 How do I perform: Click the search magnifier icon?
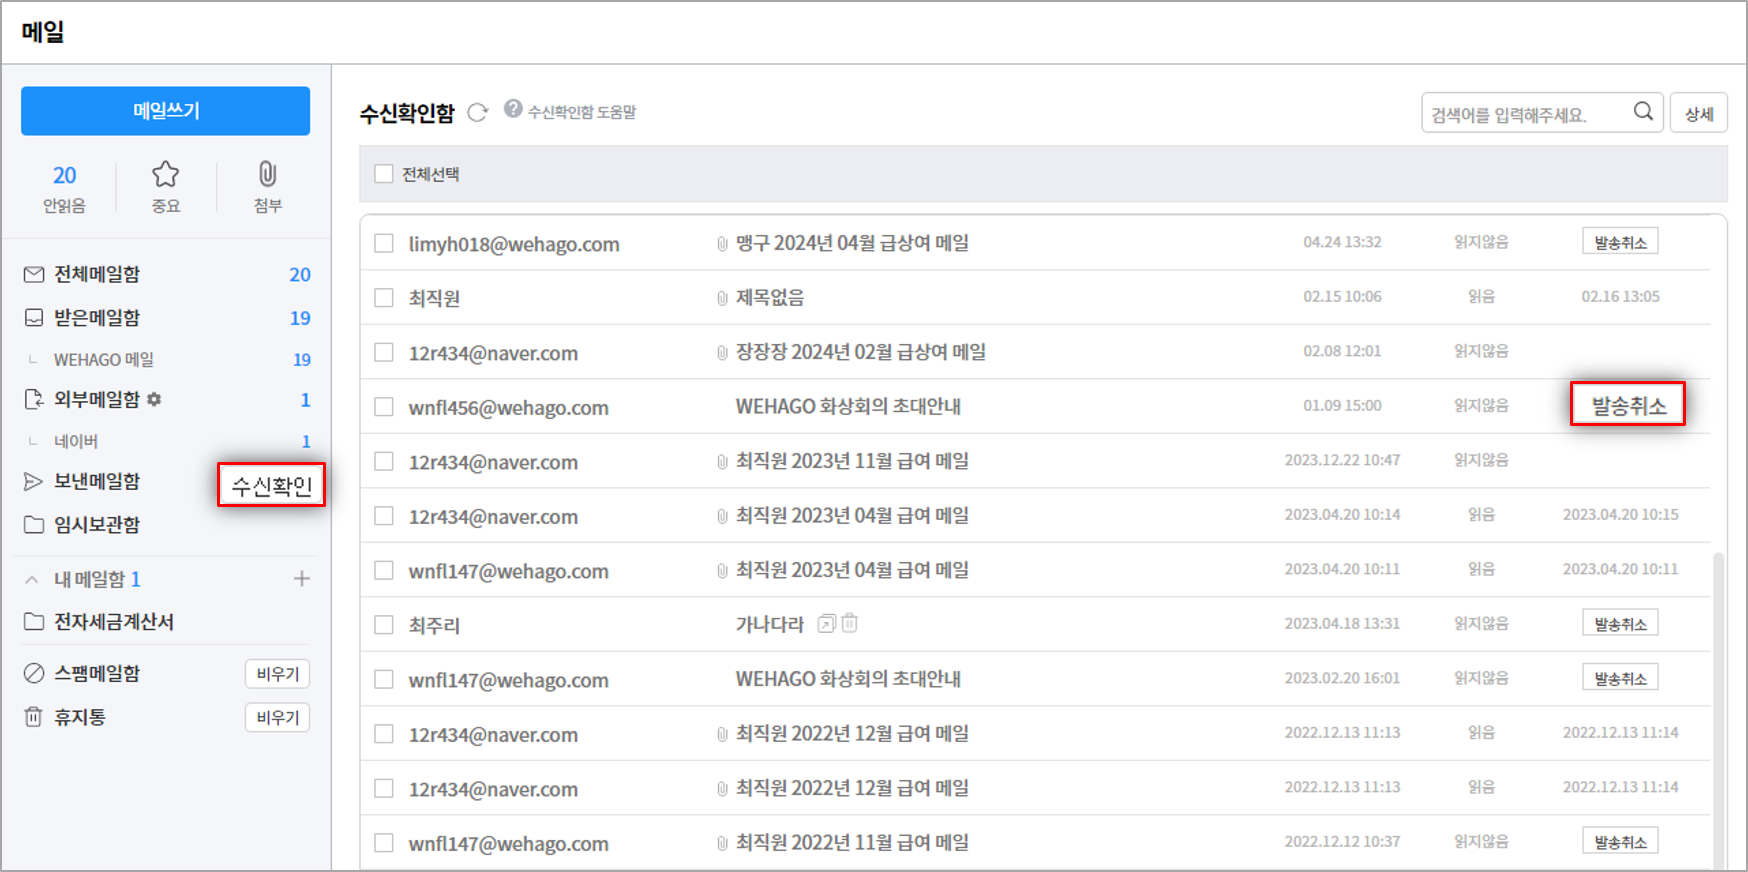pyautogui.click(x=1643, y=112)
